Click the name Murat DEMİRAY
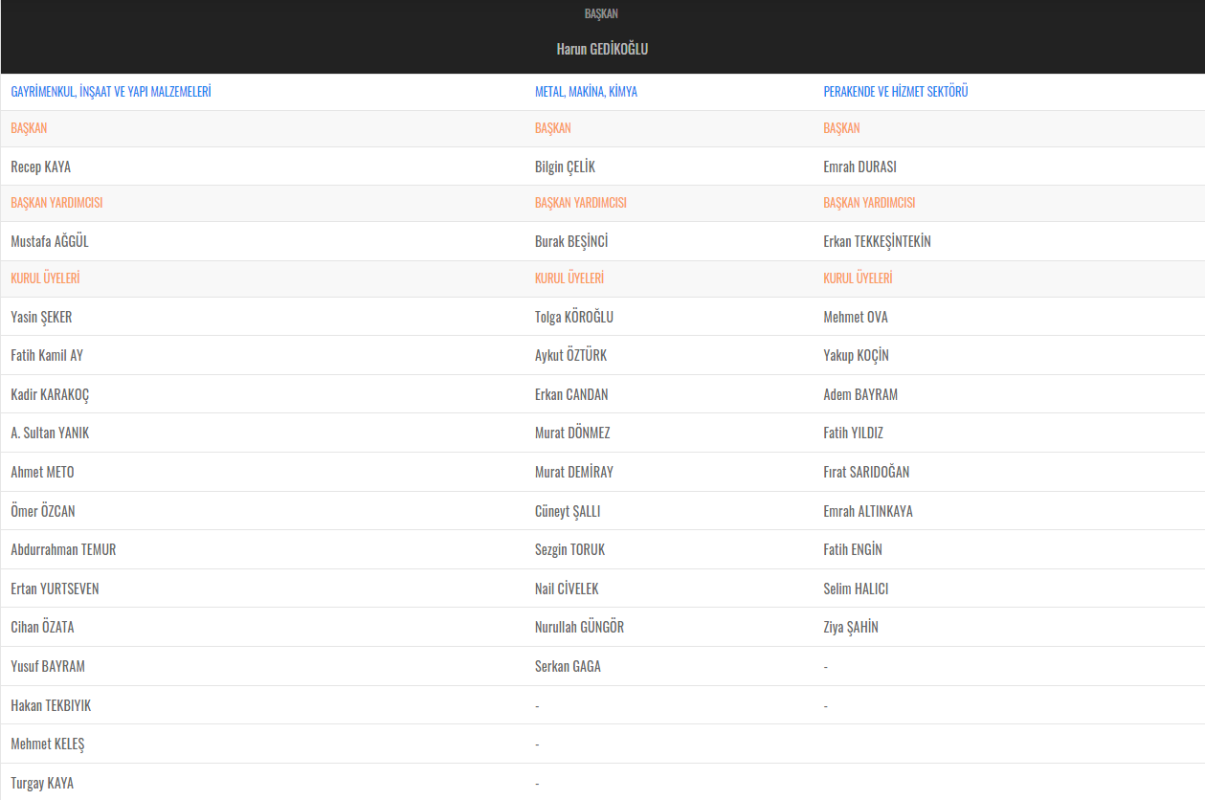Screen dimensions: 1205x800 click(x=574, y=472)
